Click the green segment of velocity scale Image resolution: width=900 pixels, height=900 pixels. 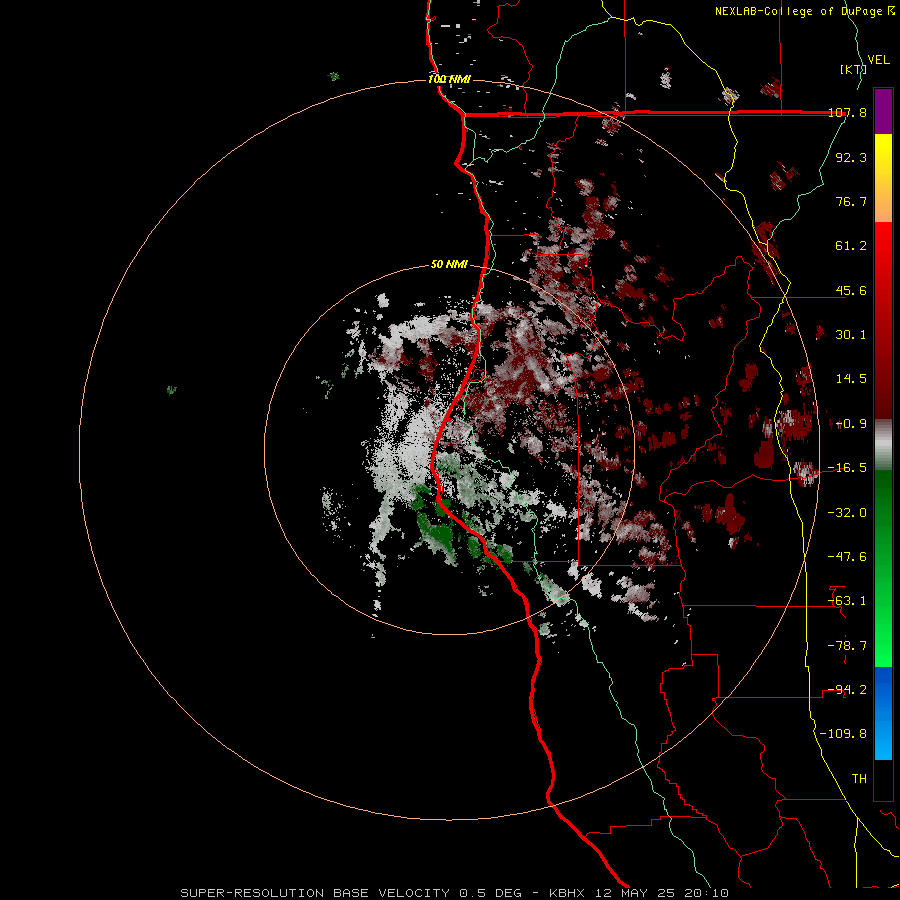click(x=883, y=568)
